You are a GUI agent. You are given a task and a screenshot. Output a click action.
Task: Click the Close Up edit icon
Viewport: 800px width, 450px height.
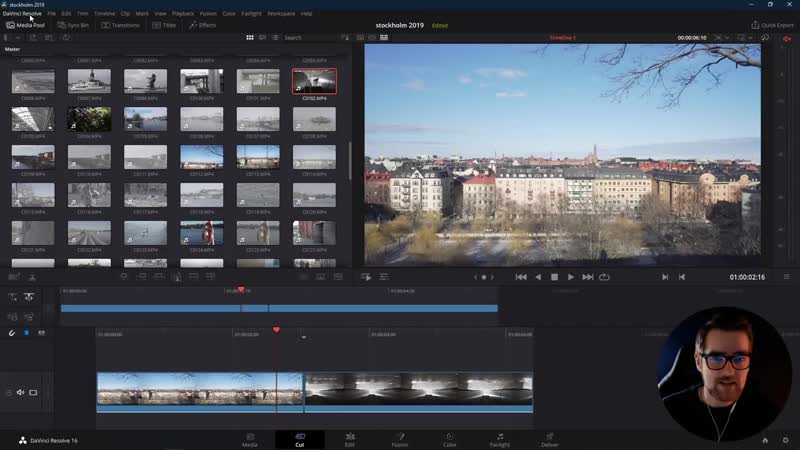pos(177,277)
